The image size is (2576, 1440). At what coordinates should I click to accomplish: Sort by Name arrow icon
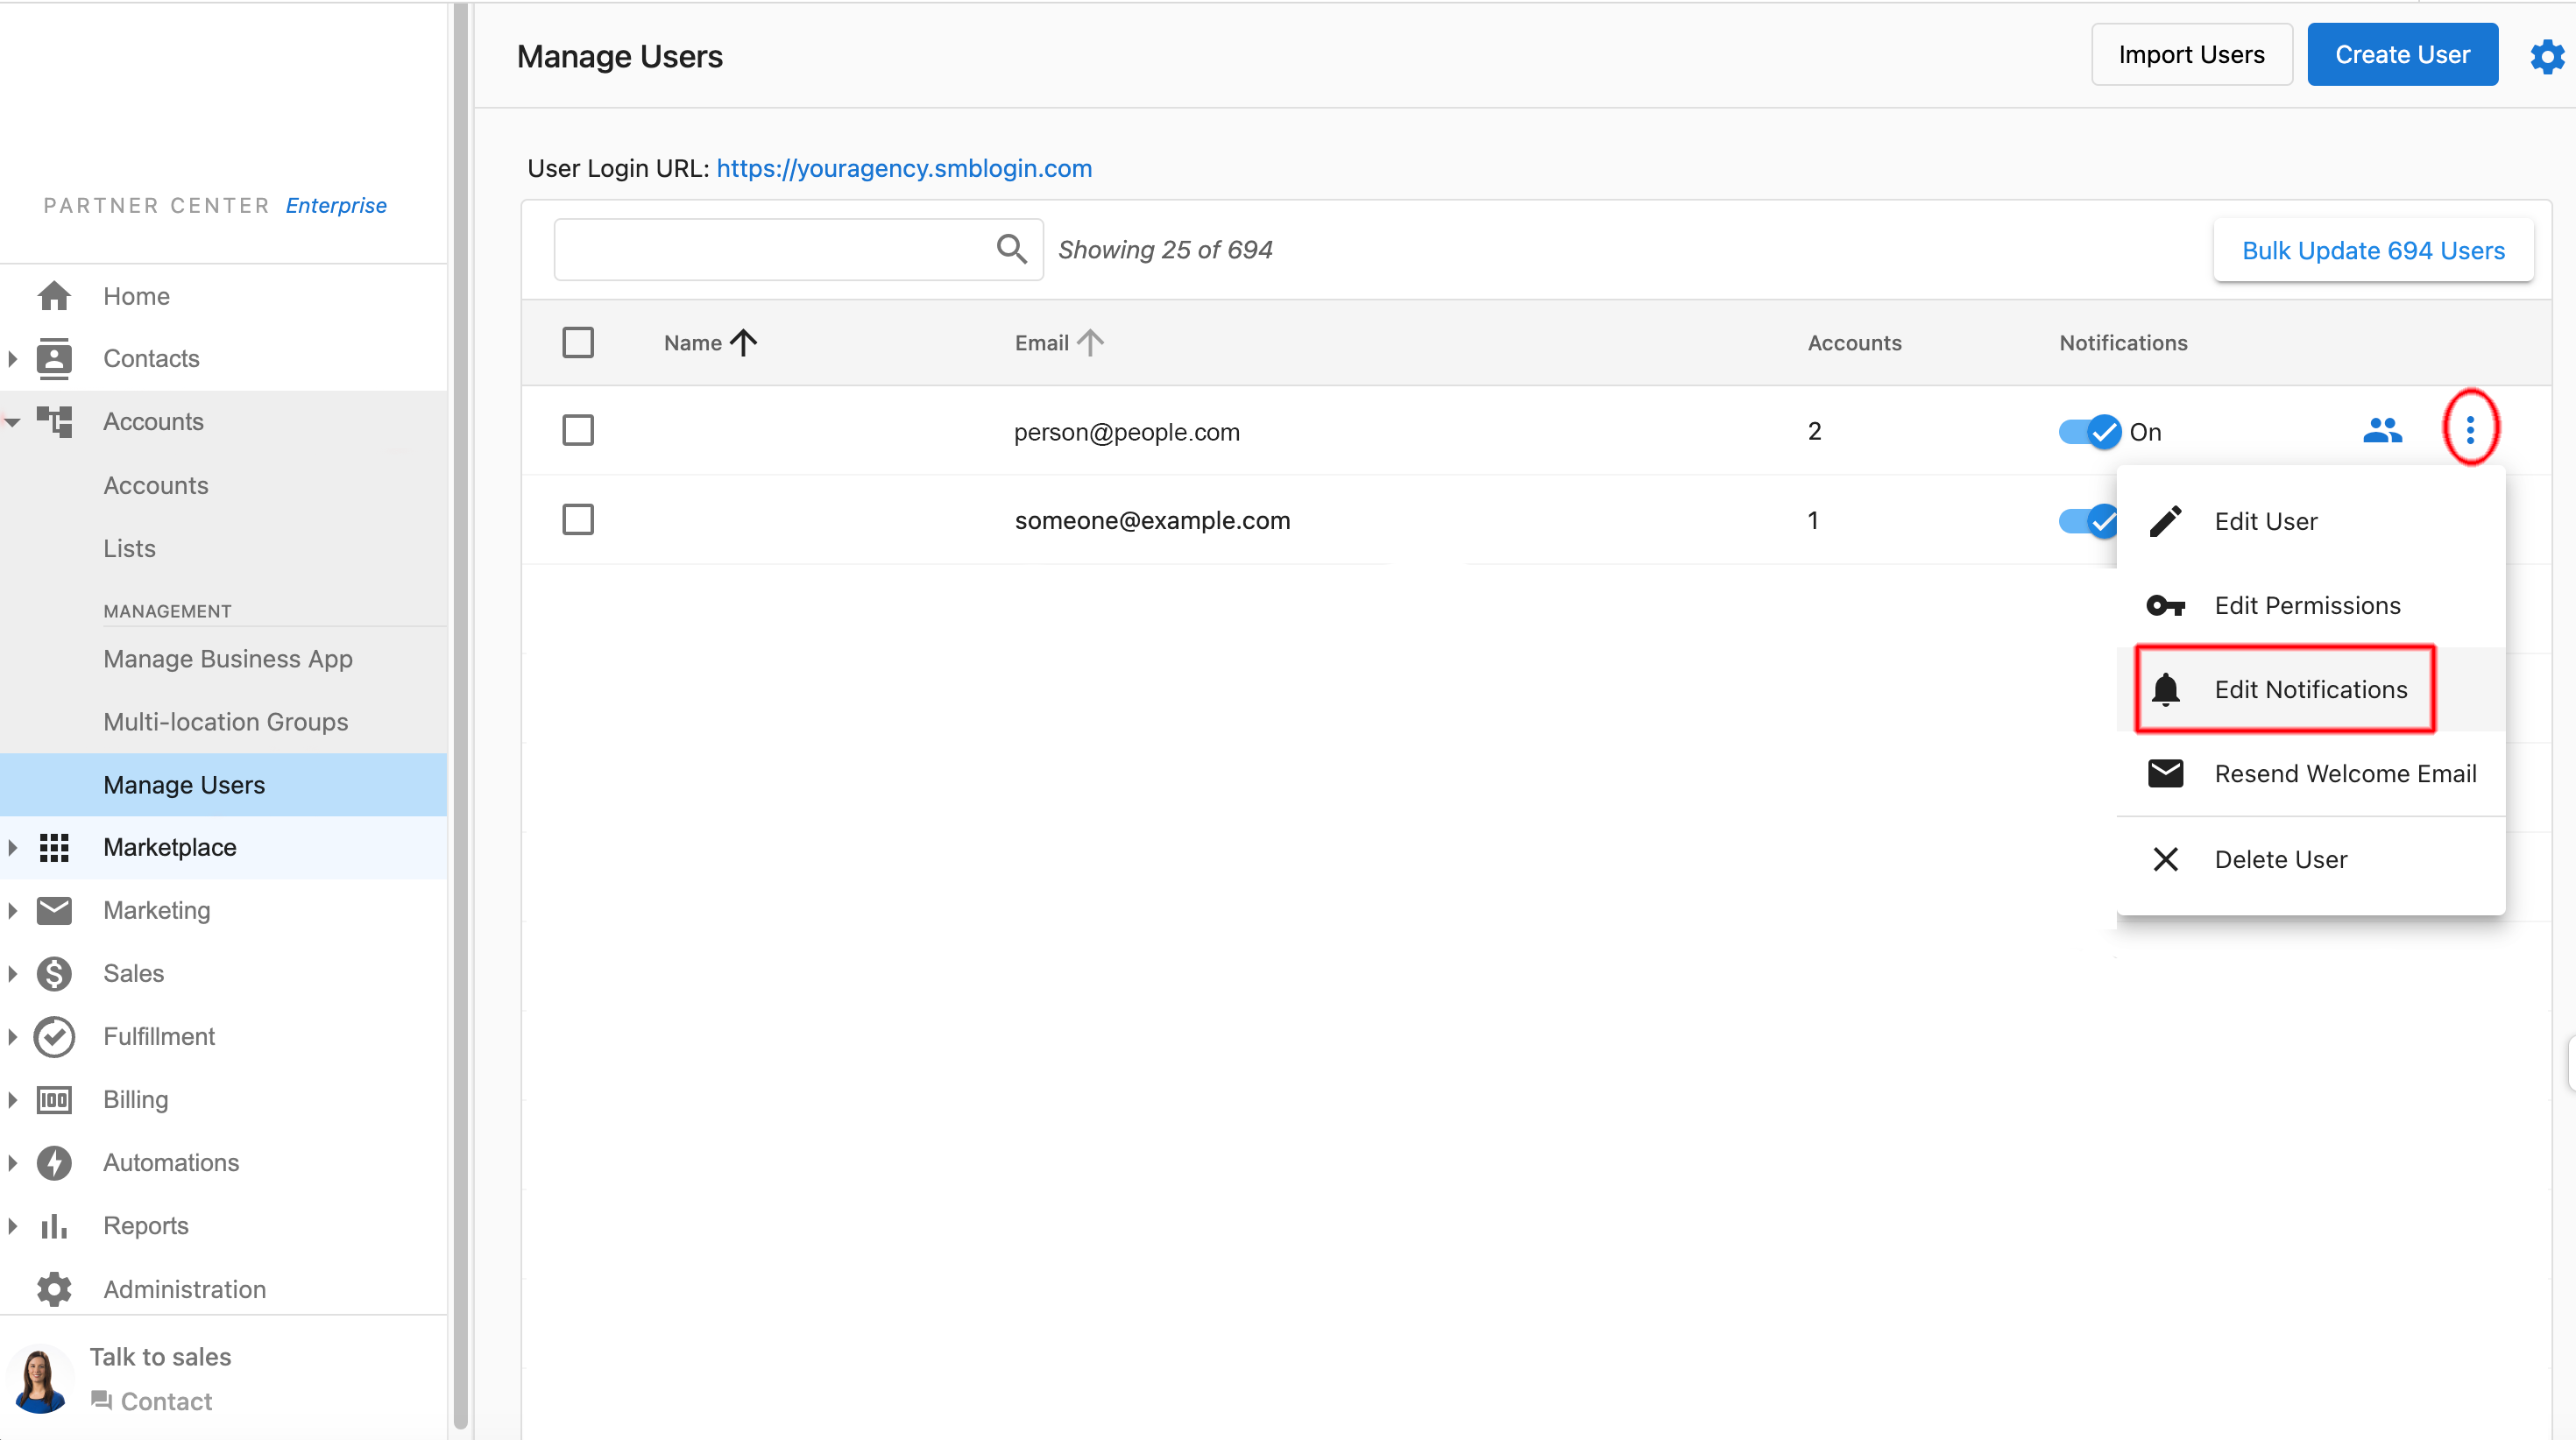point(743,343)
